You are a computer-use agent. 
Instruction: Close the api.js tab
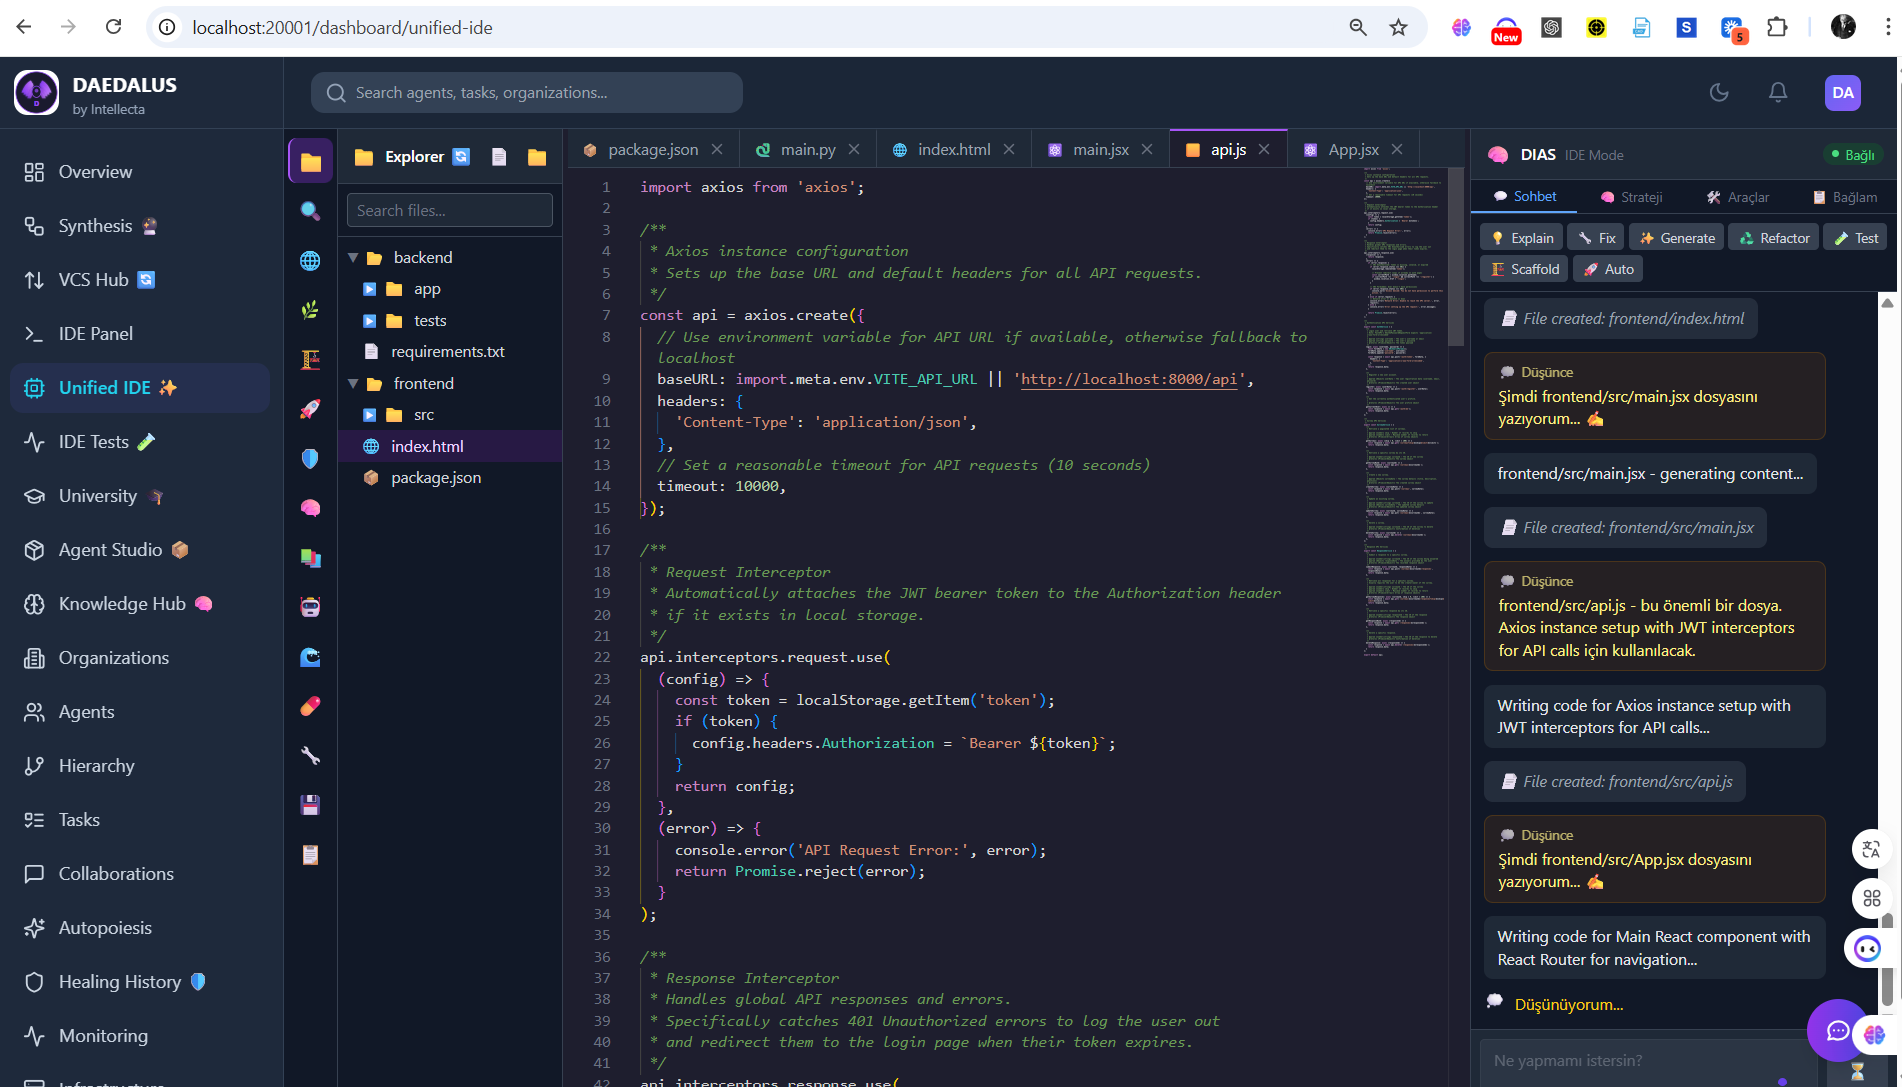tap(1264, 149)
